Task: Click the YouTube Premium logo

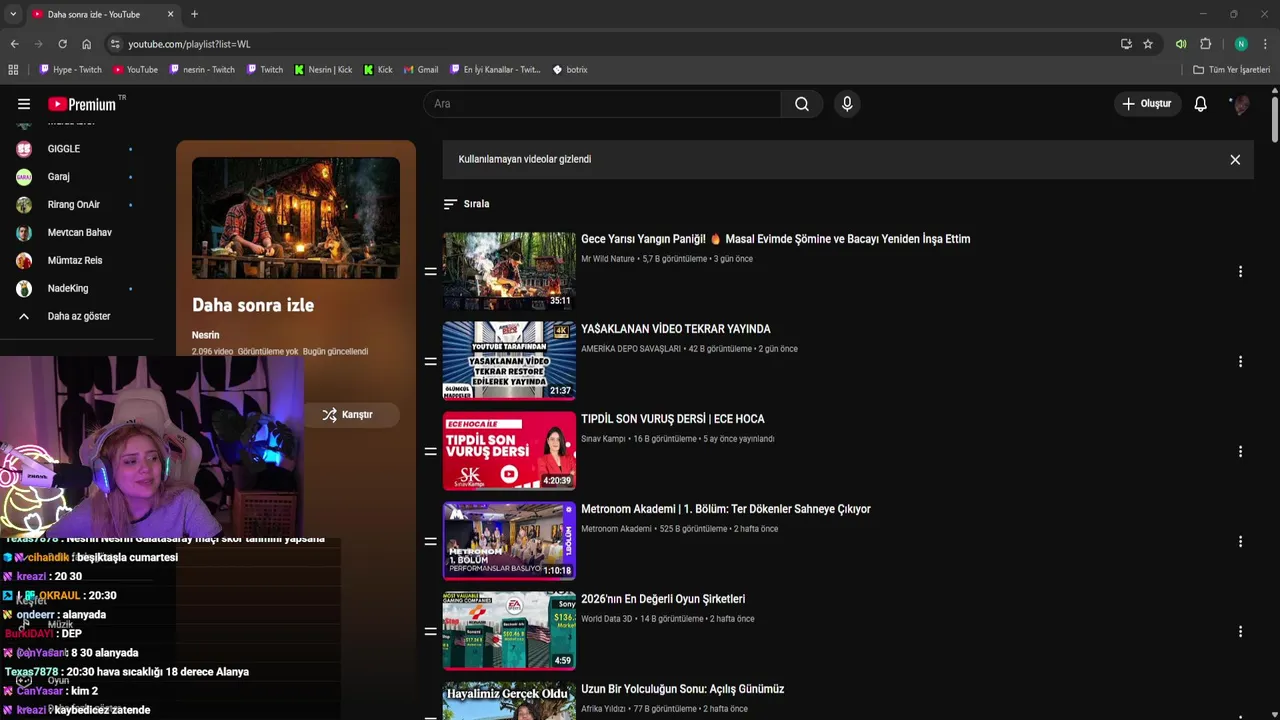Action: [83, 104]
